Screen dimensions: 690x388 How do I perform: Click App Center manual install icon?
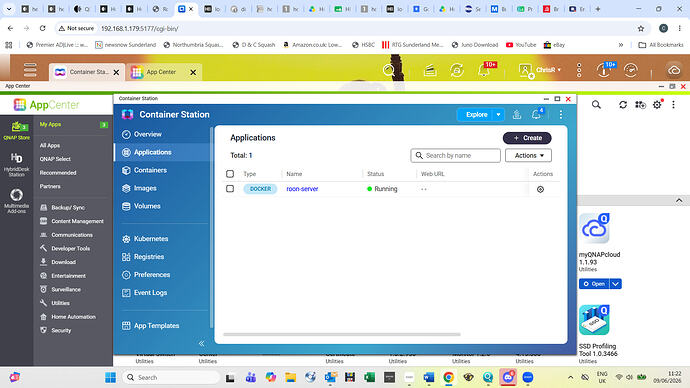pyautogui.click(x=640, y=105)
